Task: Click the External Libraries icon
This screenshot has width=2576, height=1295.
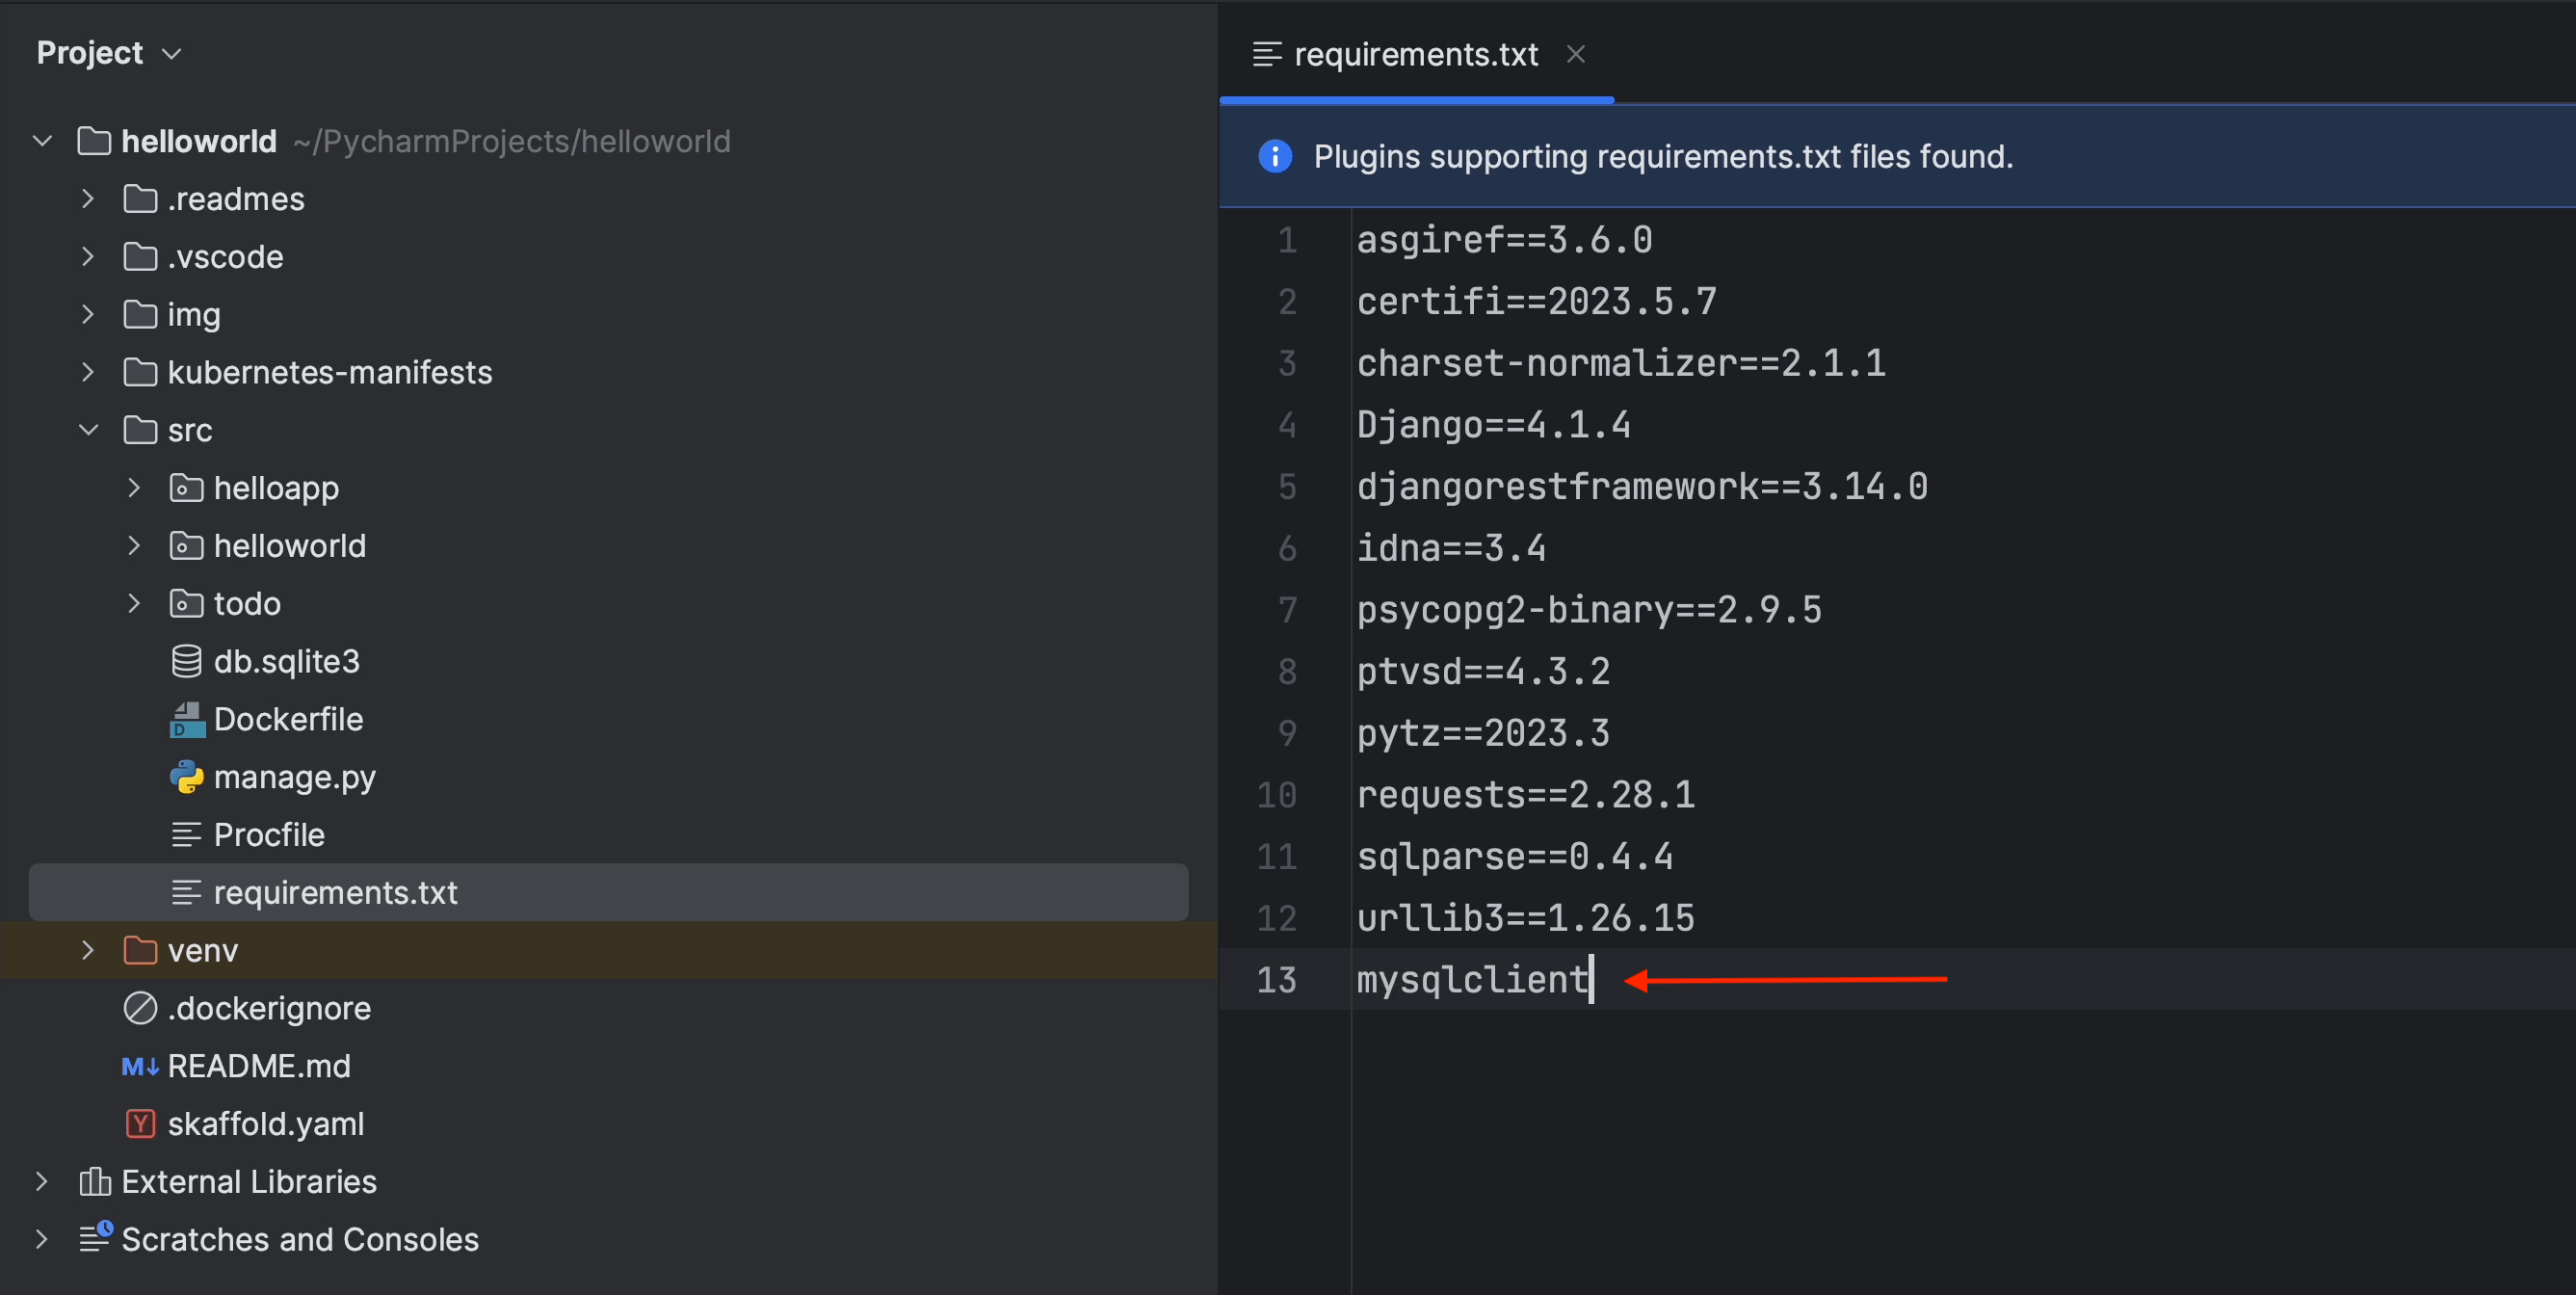Action: (x=95, y=1182)
